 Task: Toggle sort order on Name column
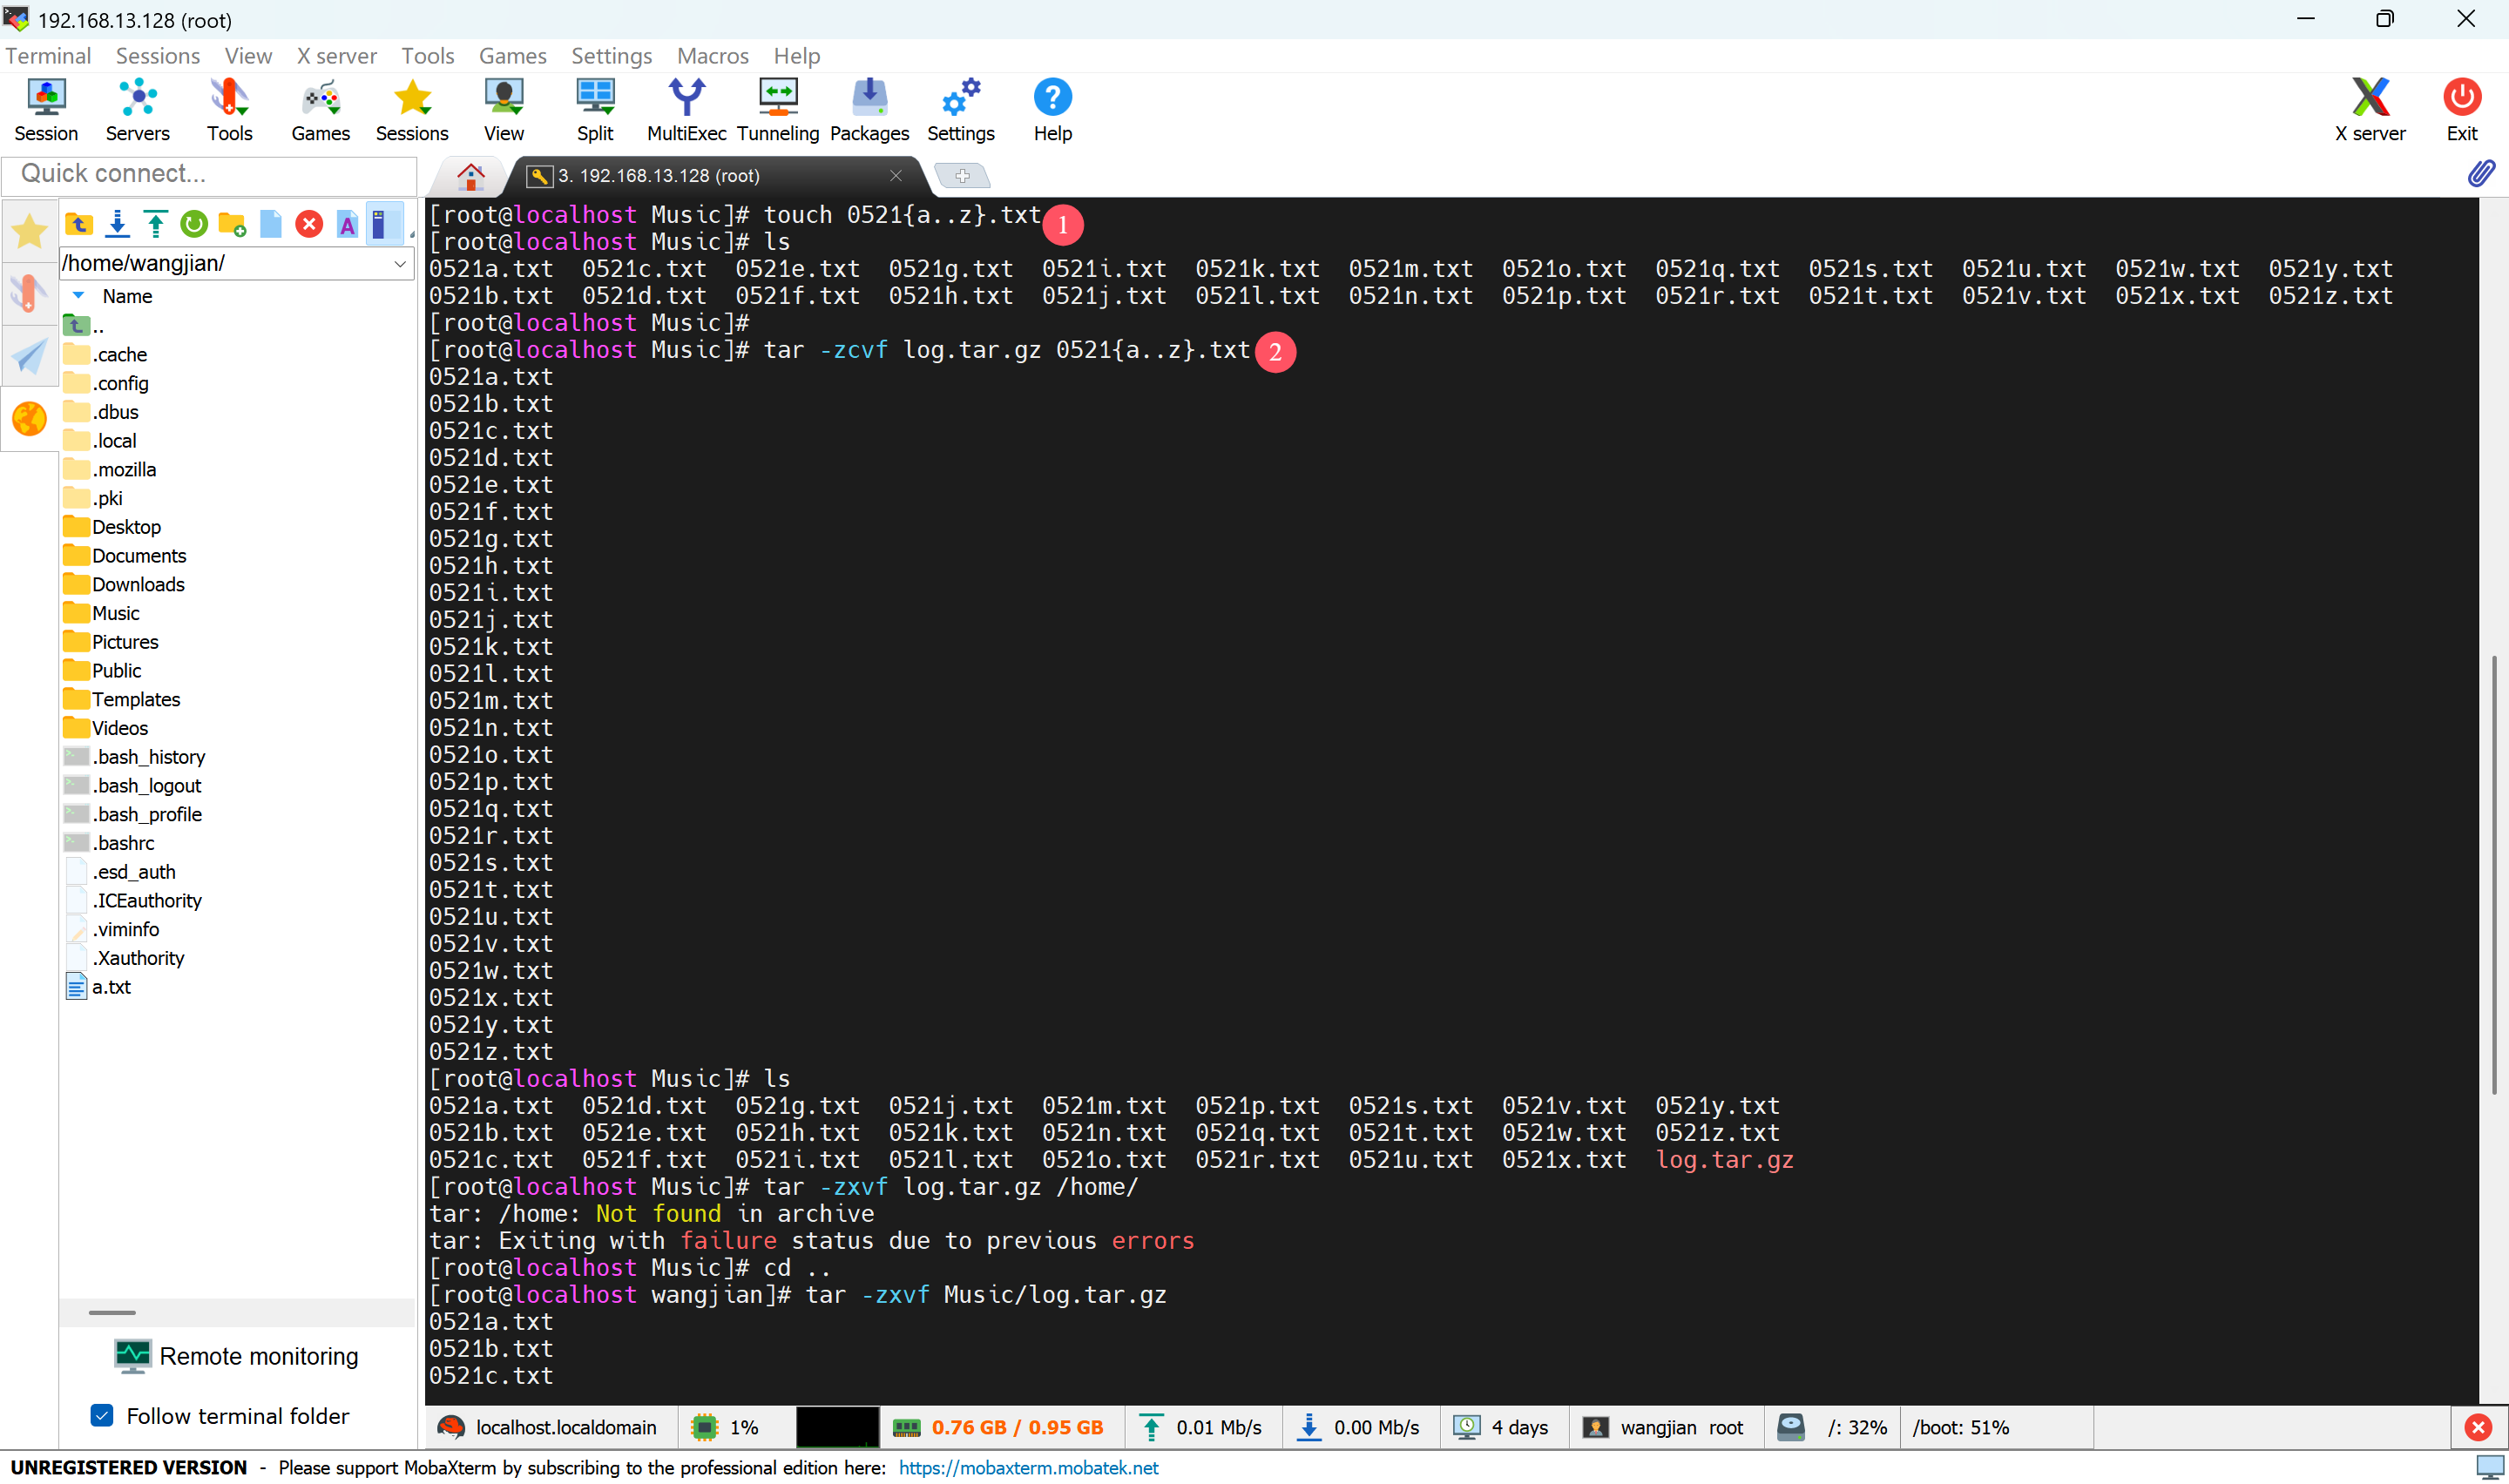coord(127,296)
